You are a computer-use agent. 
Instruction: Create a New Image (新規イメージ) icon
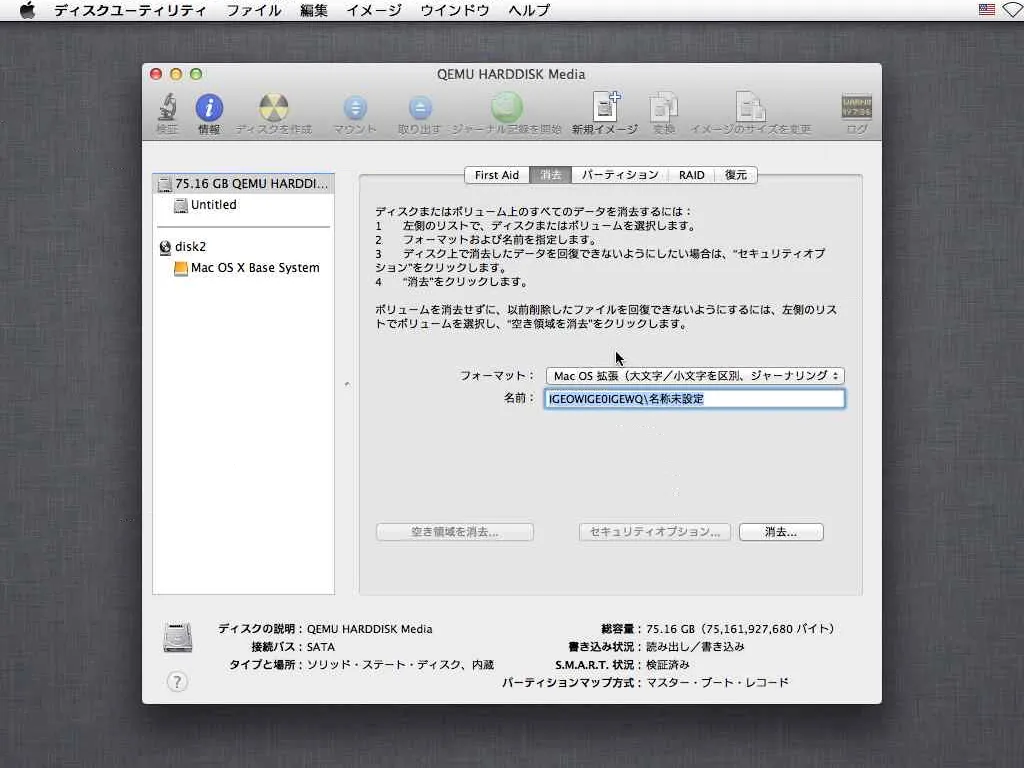605,106
